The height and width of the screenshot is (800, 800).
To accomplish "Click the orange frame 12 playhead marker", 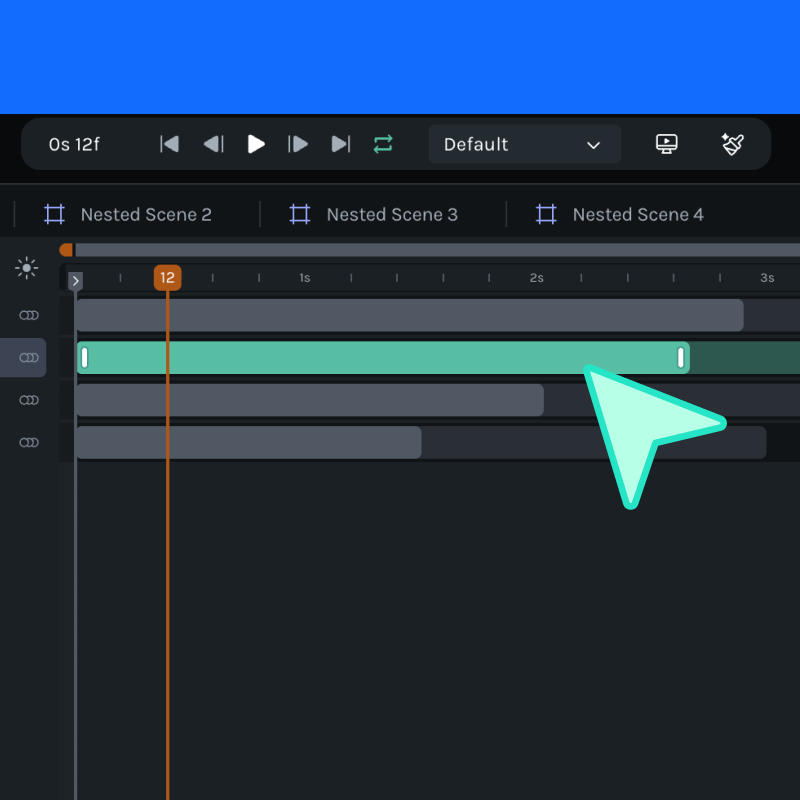I will click(x=167, y=278).
